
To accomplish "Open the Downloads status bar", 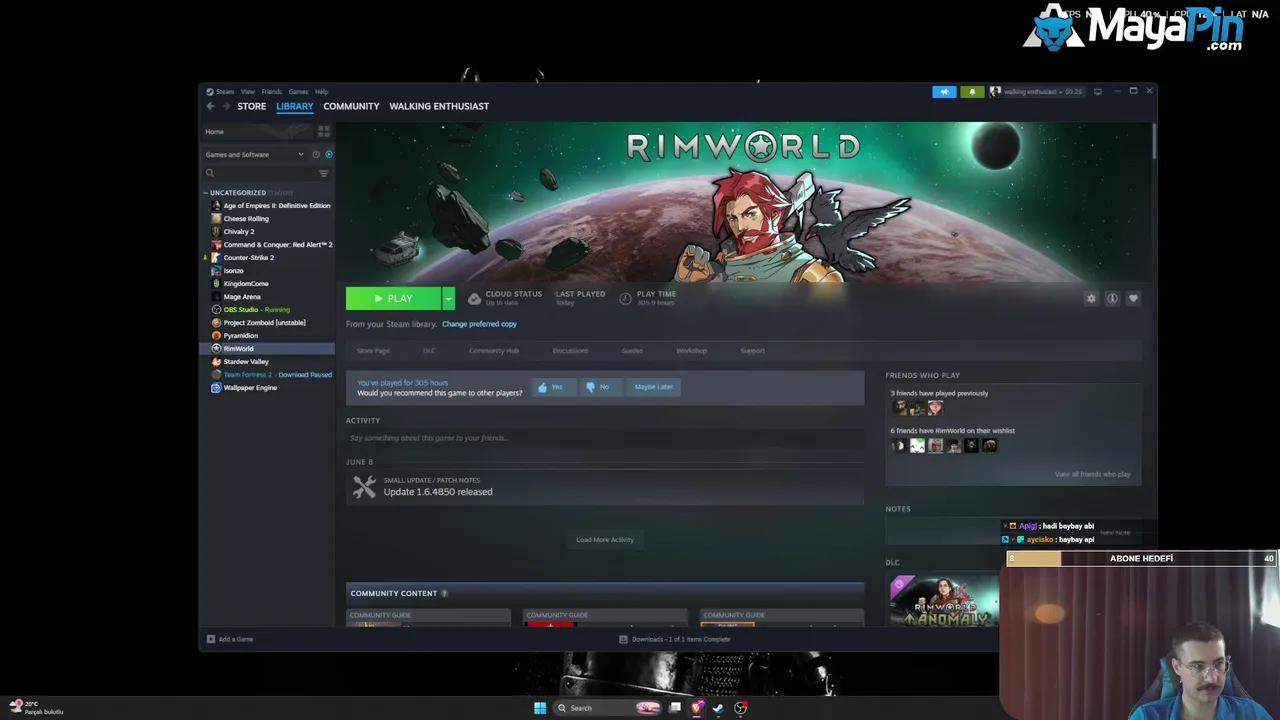I will pos(675,639).
